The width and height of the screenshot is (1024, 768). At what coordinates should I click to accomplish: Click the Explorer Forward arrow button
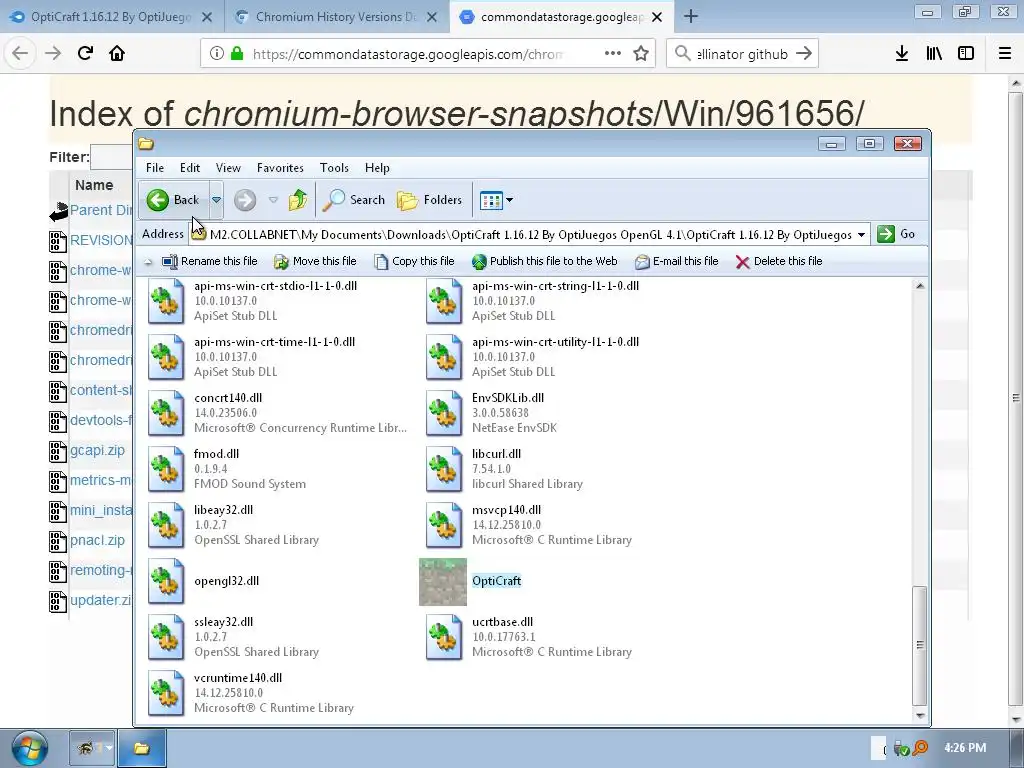point(245,200)
